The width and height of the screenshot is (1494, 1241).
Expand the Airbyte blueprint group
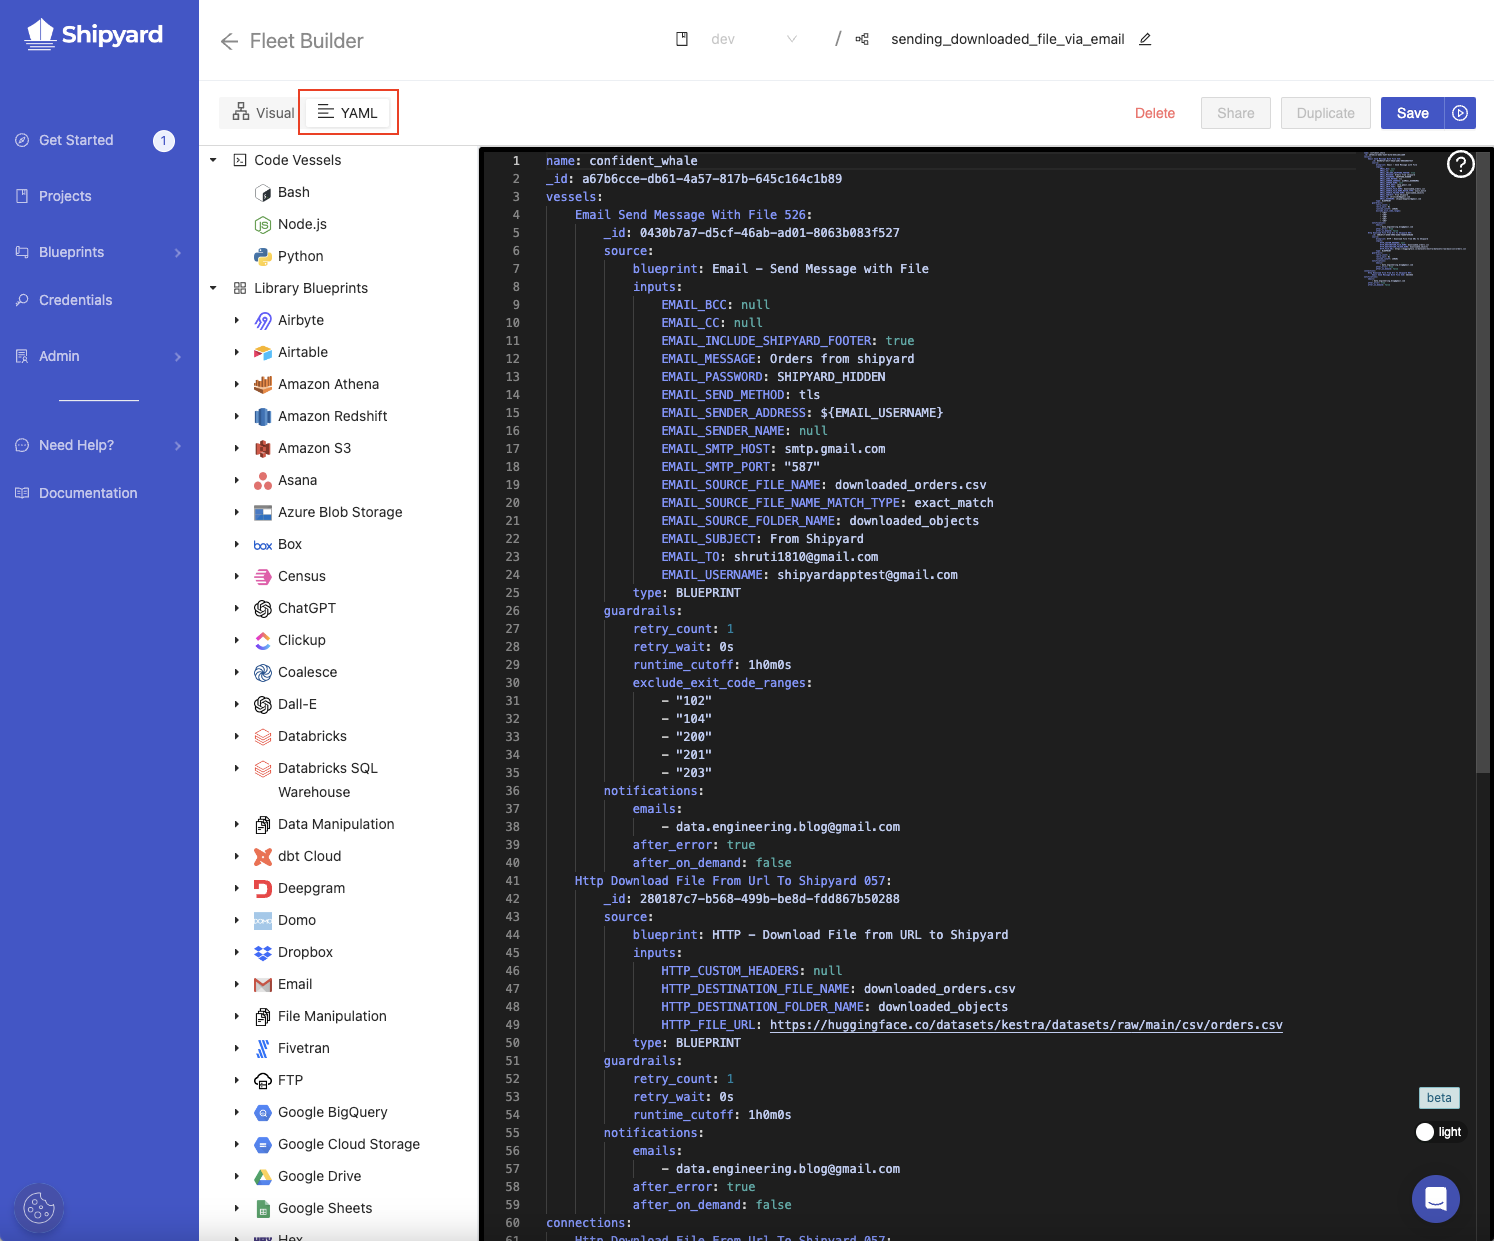point(236,320)
